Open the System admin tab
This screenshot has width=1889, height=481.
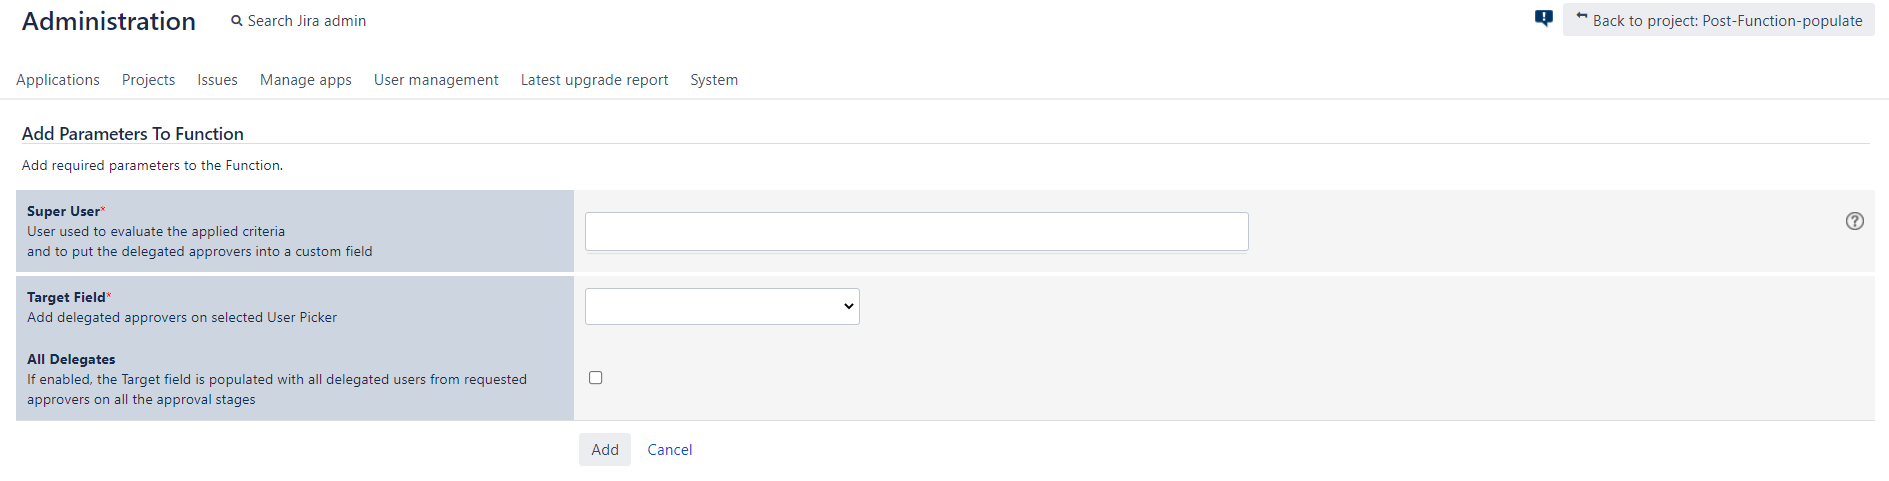pos(714,80)
